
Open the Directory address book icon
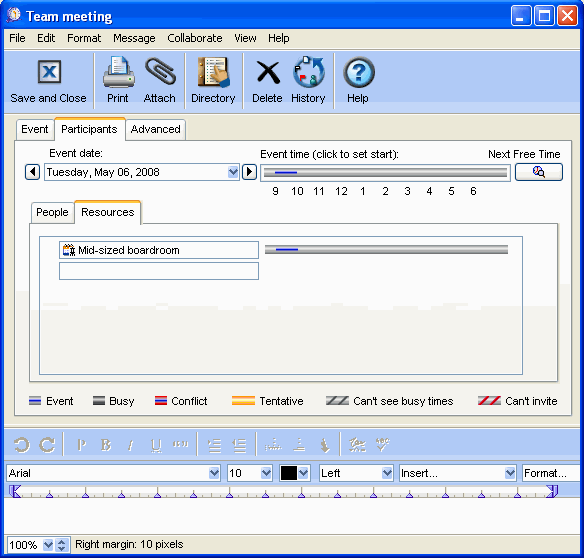[213, 72]
